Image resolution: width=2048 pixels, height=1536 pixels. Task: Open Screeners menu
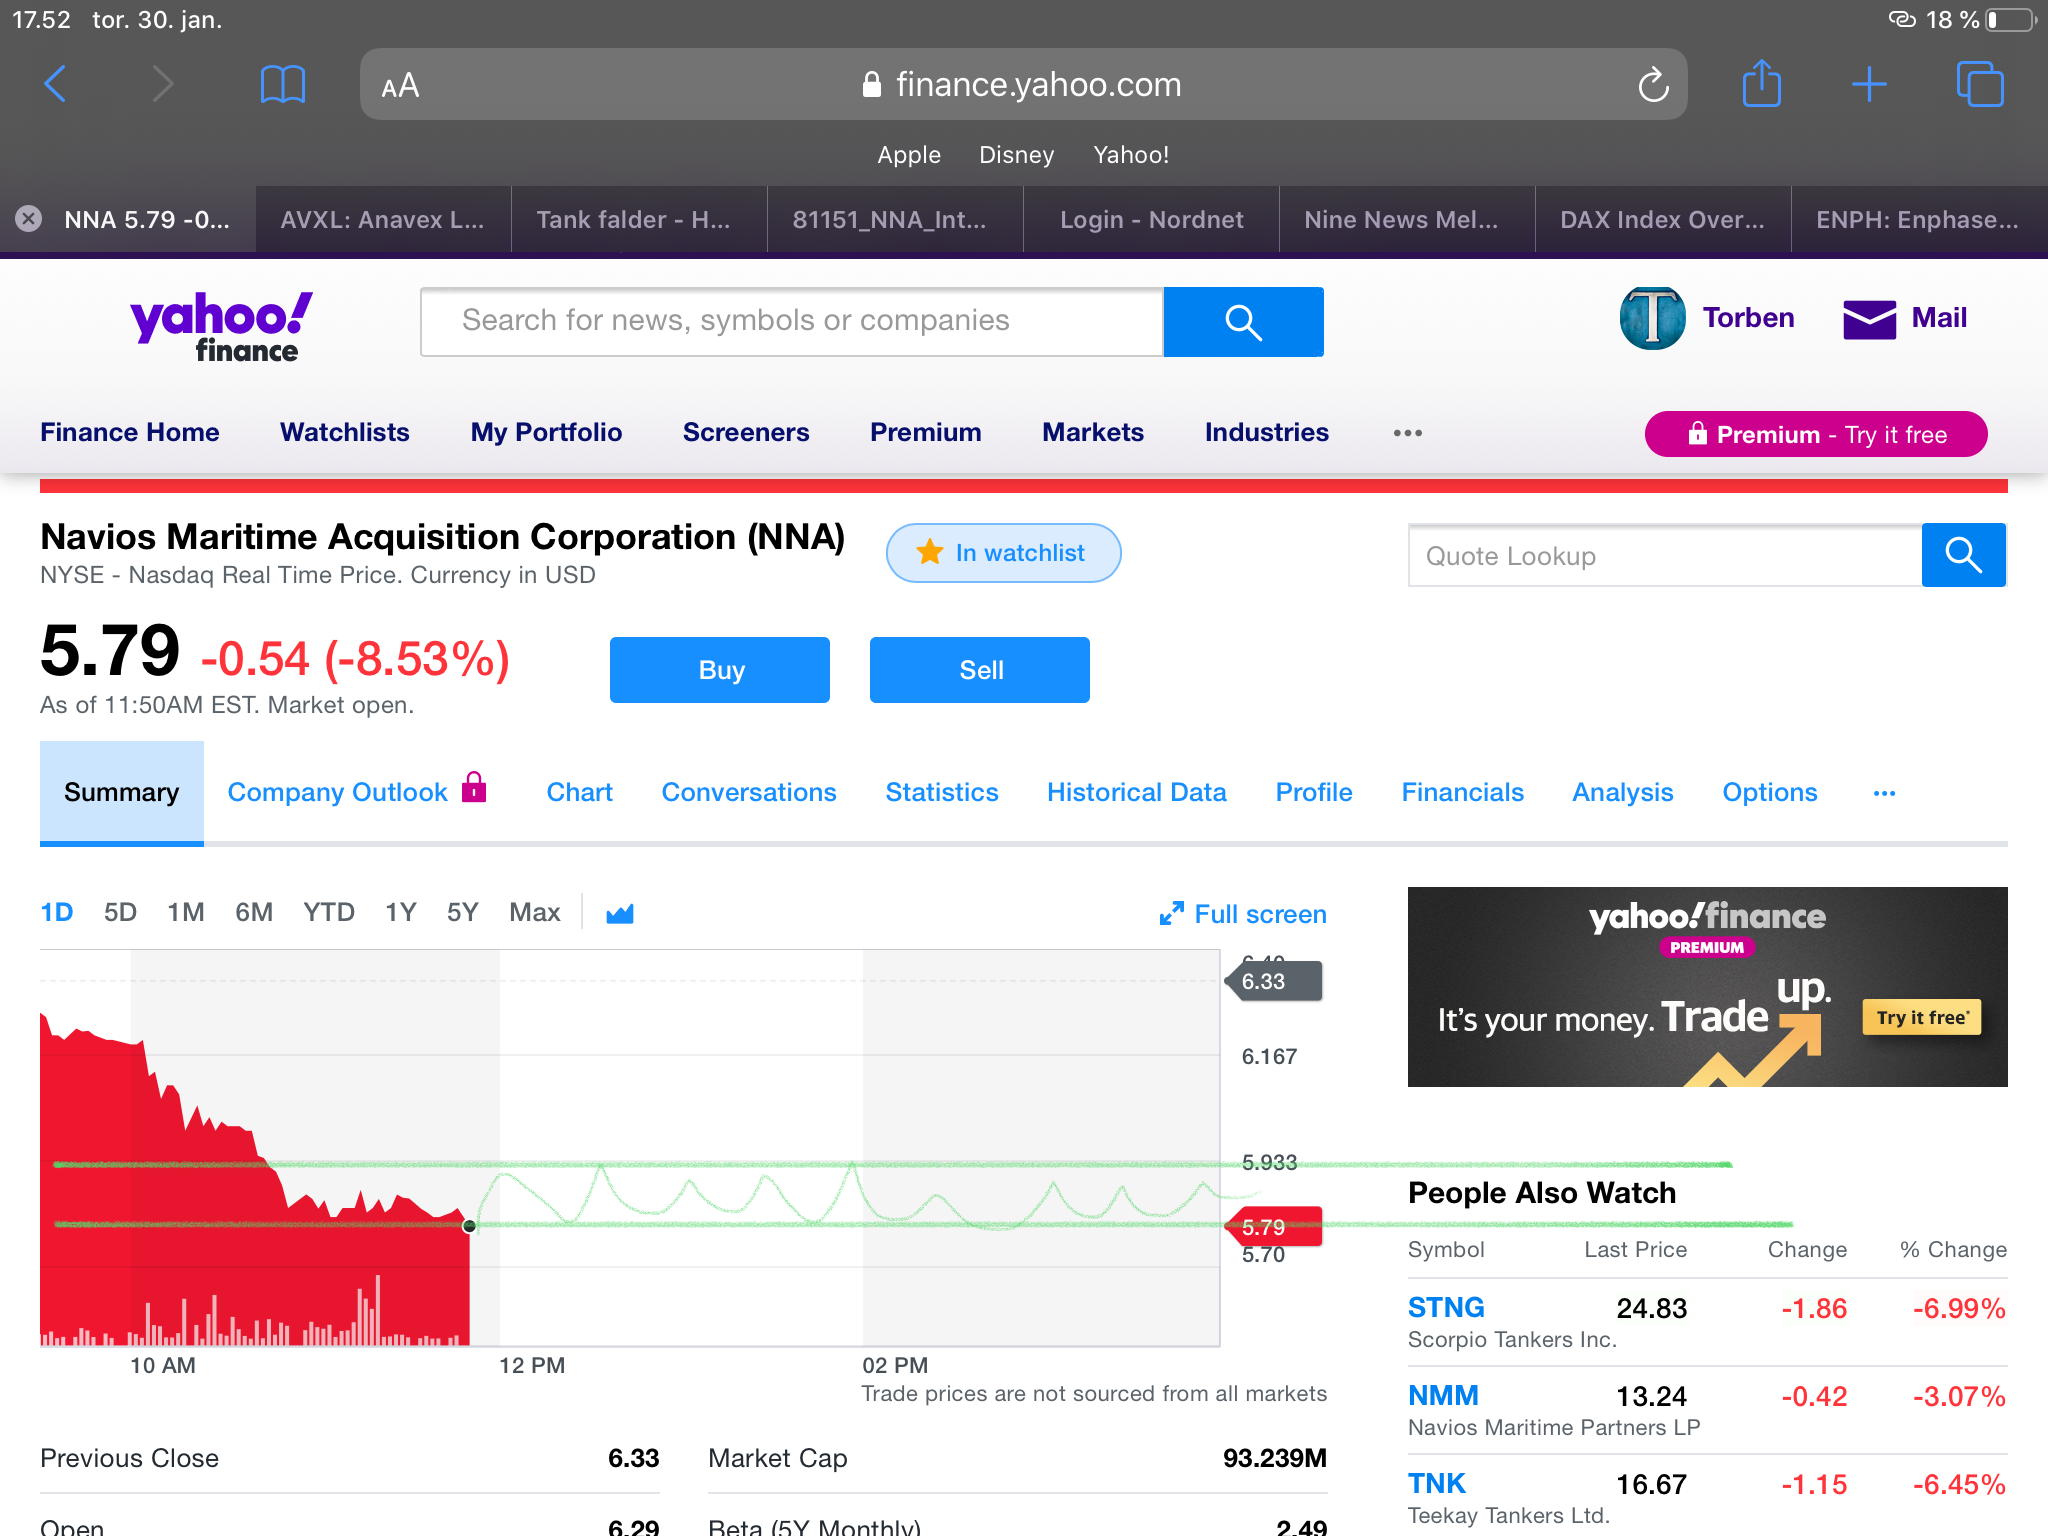pos(746,433)
